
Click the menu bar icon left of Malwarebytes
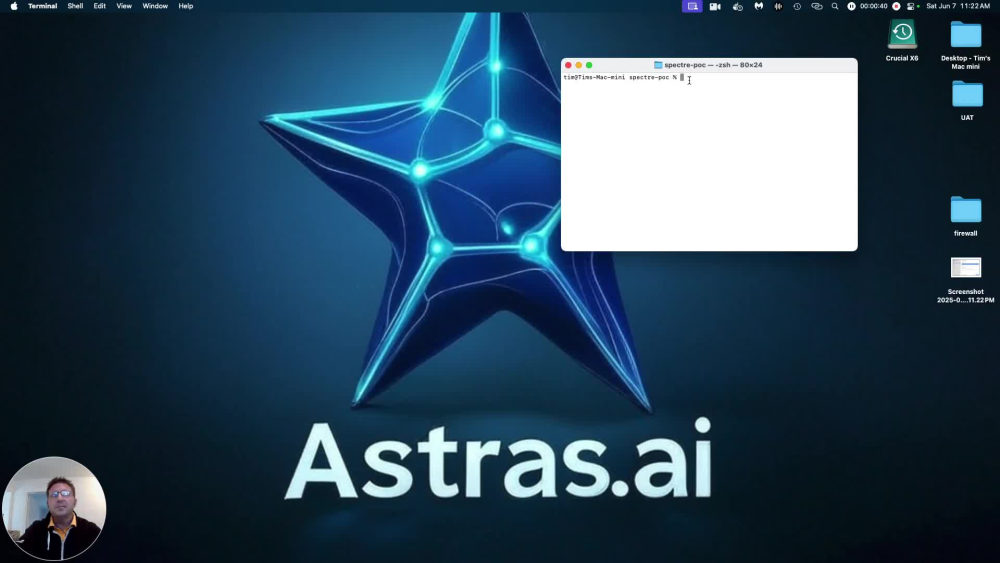[738, 6]
